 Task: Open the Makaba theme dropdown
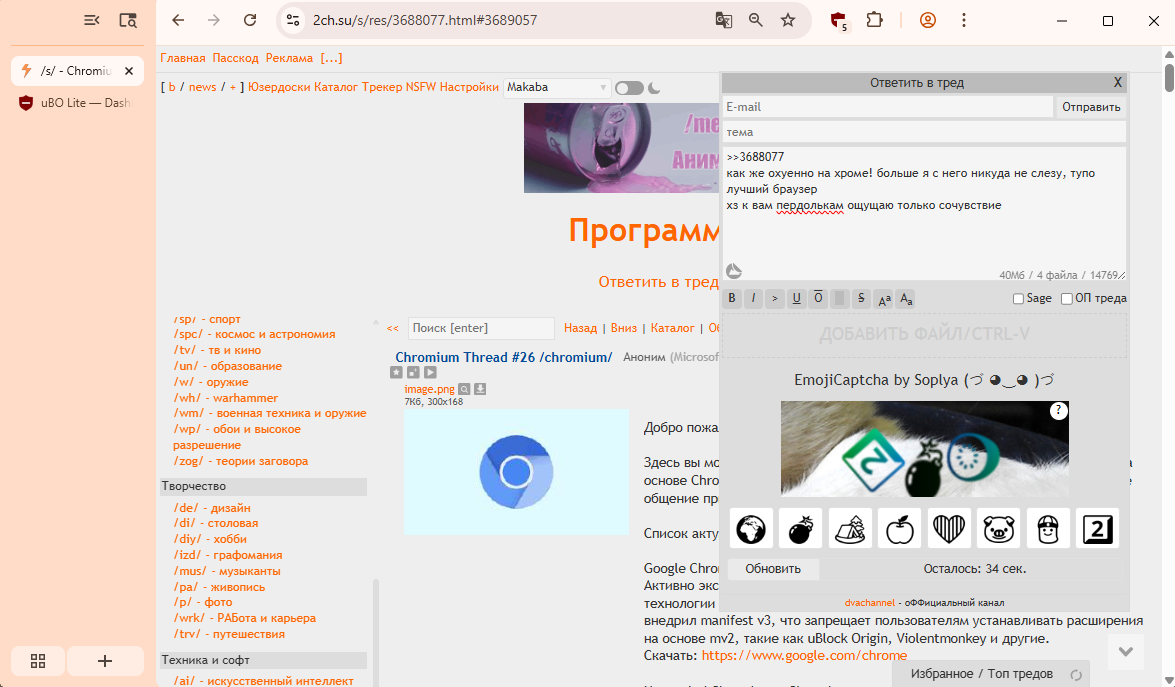[557, 88]
